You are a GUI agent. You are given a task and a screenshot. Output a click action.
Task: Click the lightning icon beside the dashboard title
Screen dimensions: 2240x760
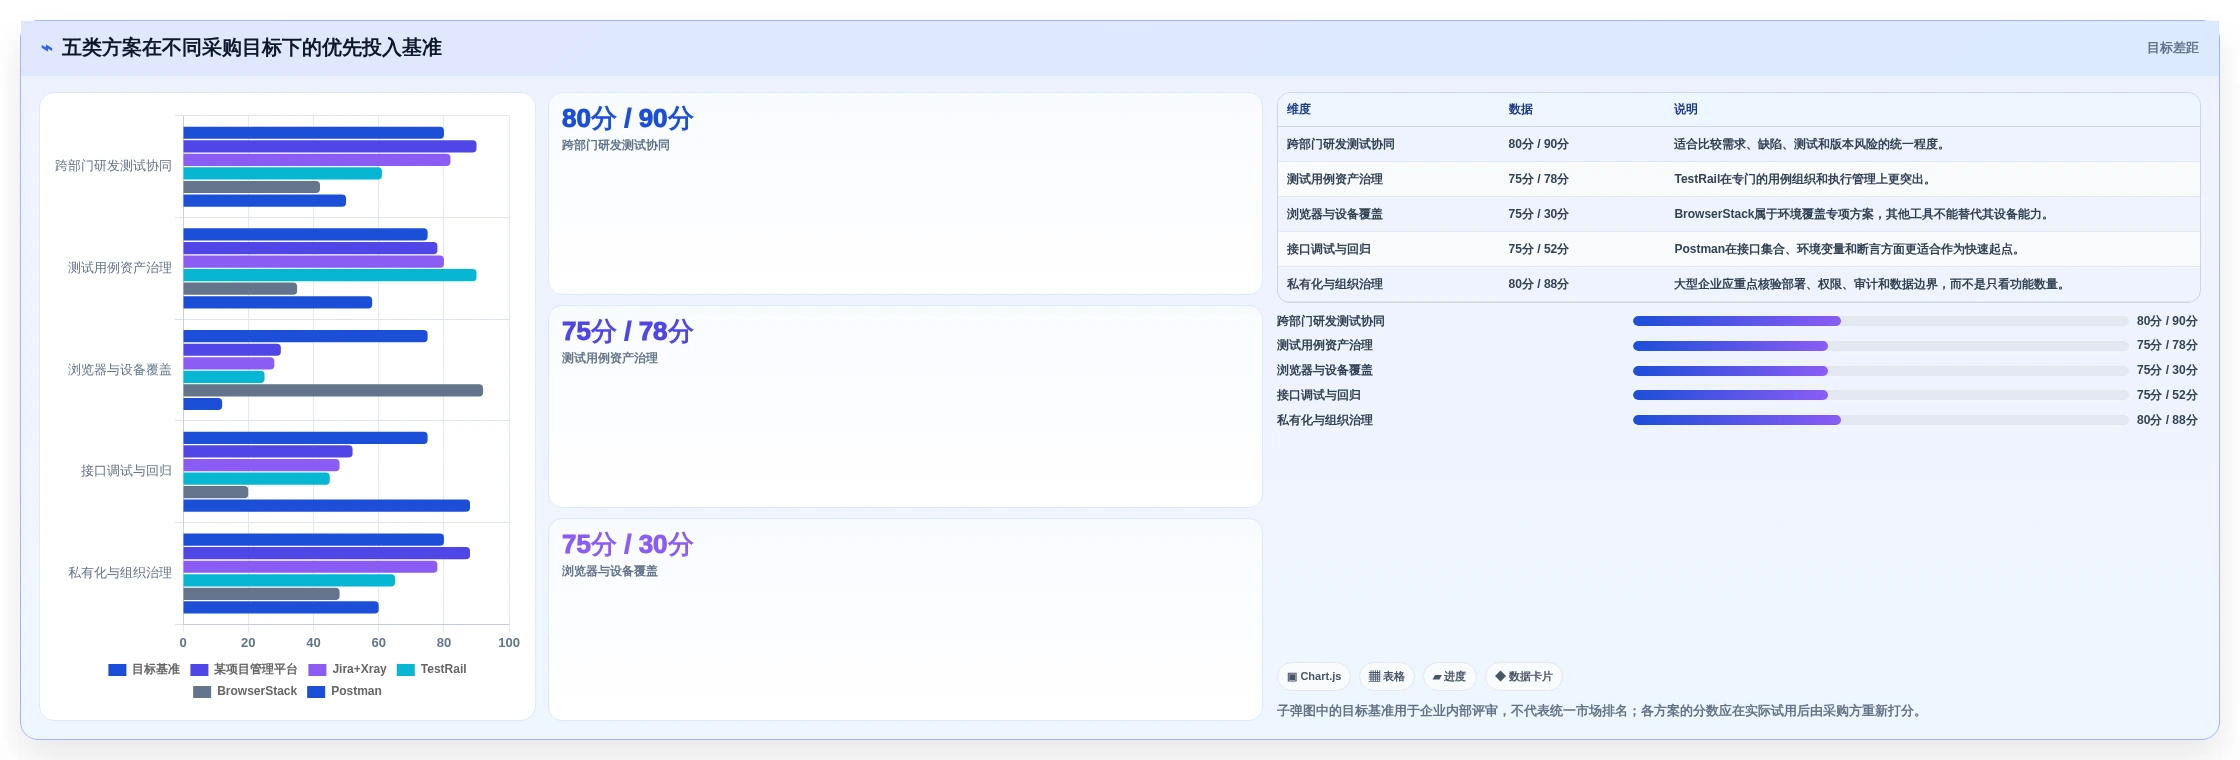[47, 48]
